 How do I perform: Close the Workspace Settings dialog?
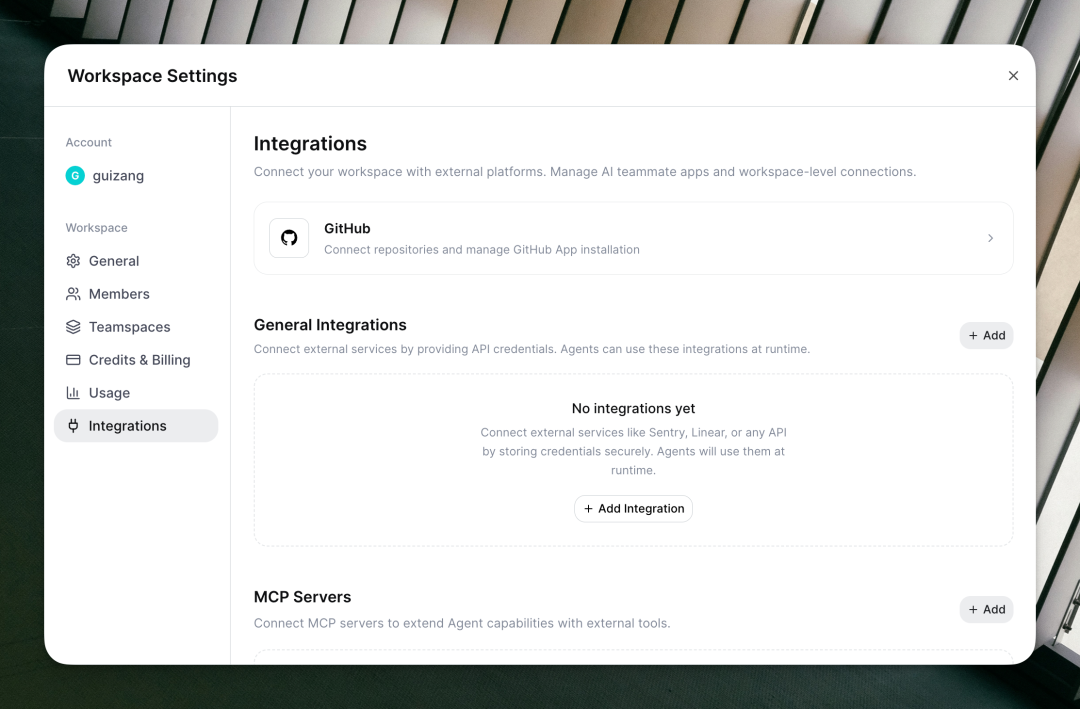click(x=1013, y=75)
